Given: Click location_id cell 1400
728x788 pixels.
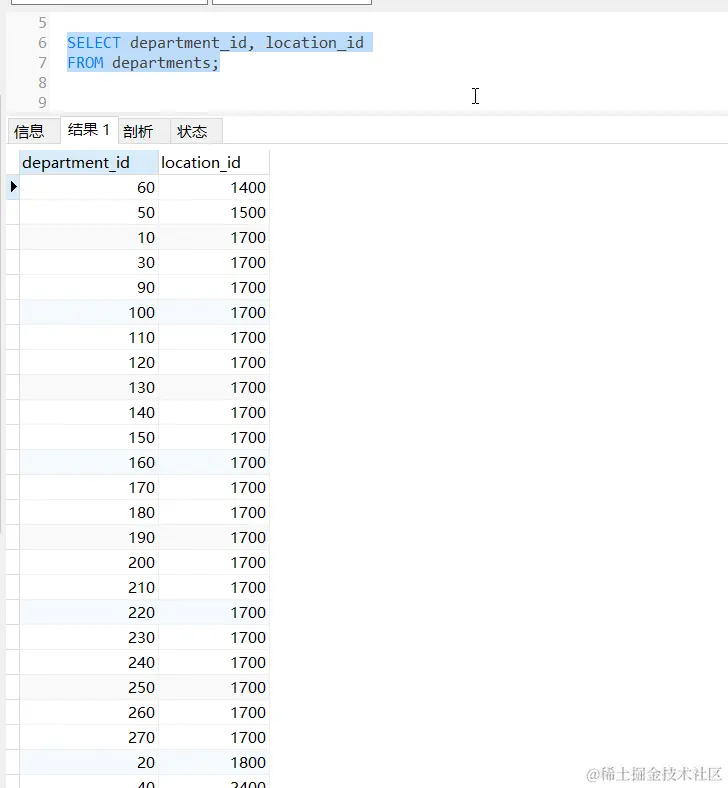Looking at the screenshot, I should 214,187.
